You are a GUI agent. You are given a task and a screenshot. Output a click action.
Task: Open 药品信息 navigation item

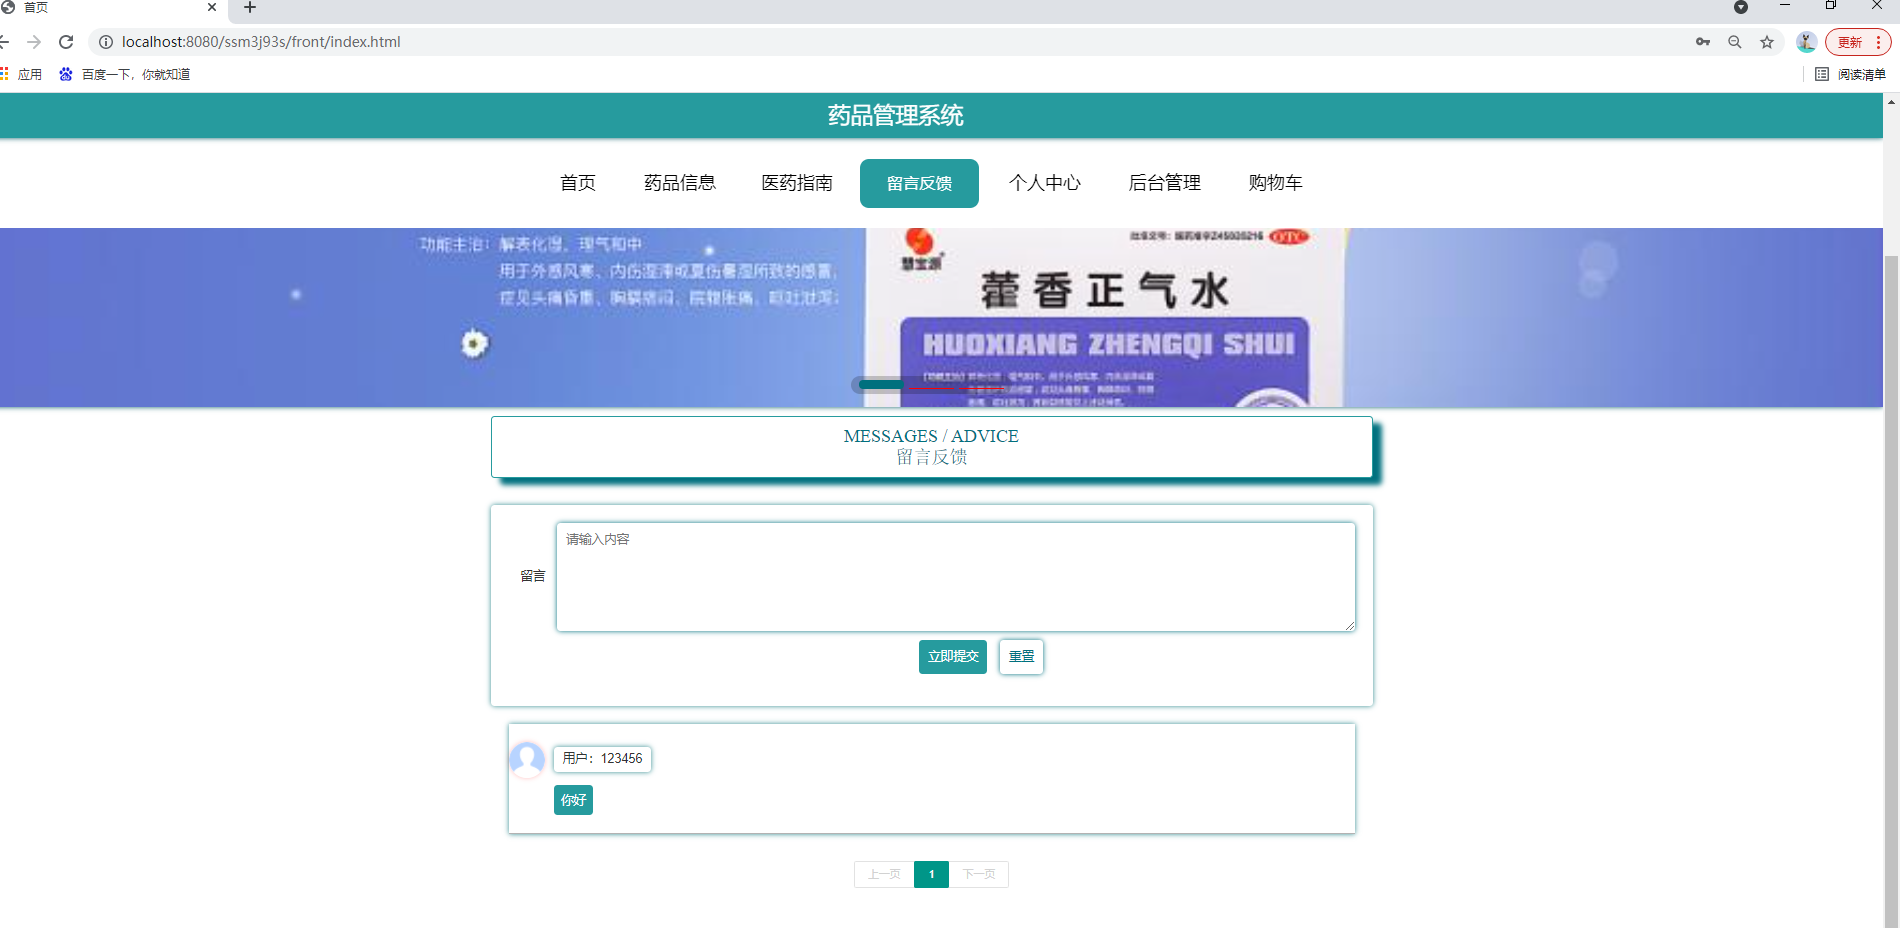pos(680,183)
